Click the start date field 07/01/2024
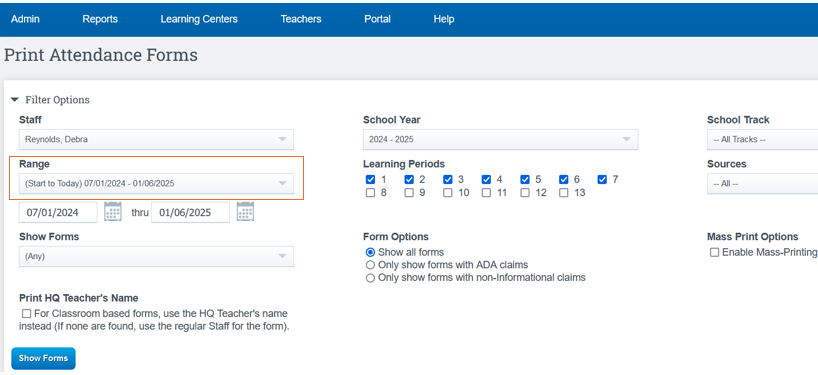Viewport: 818px width, 375px height. (x=58, y=213)
